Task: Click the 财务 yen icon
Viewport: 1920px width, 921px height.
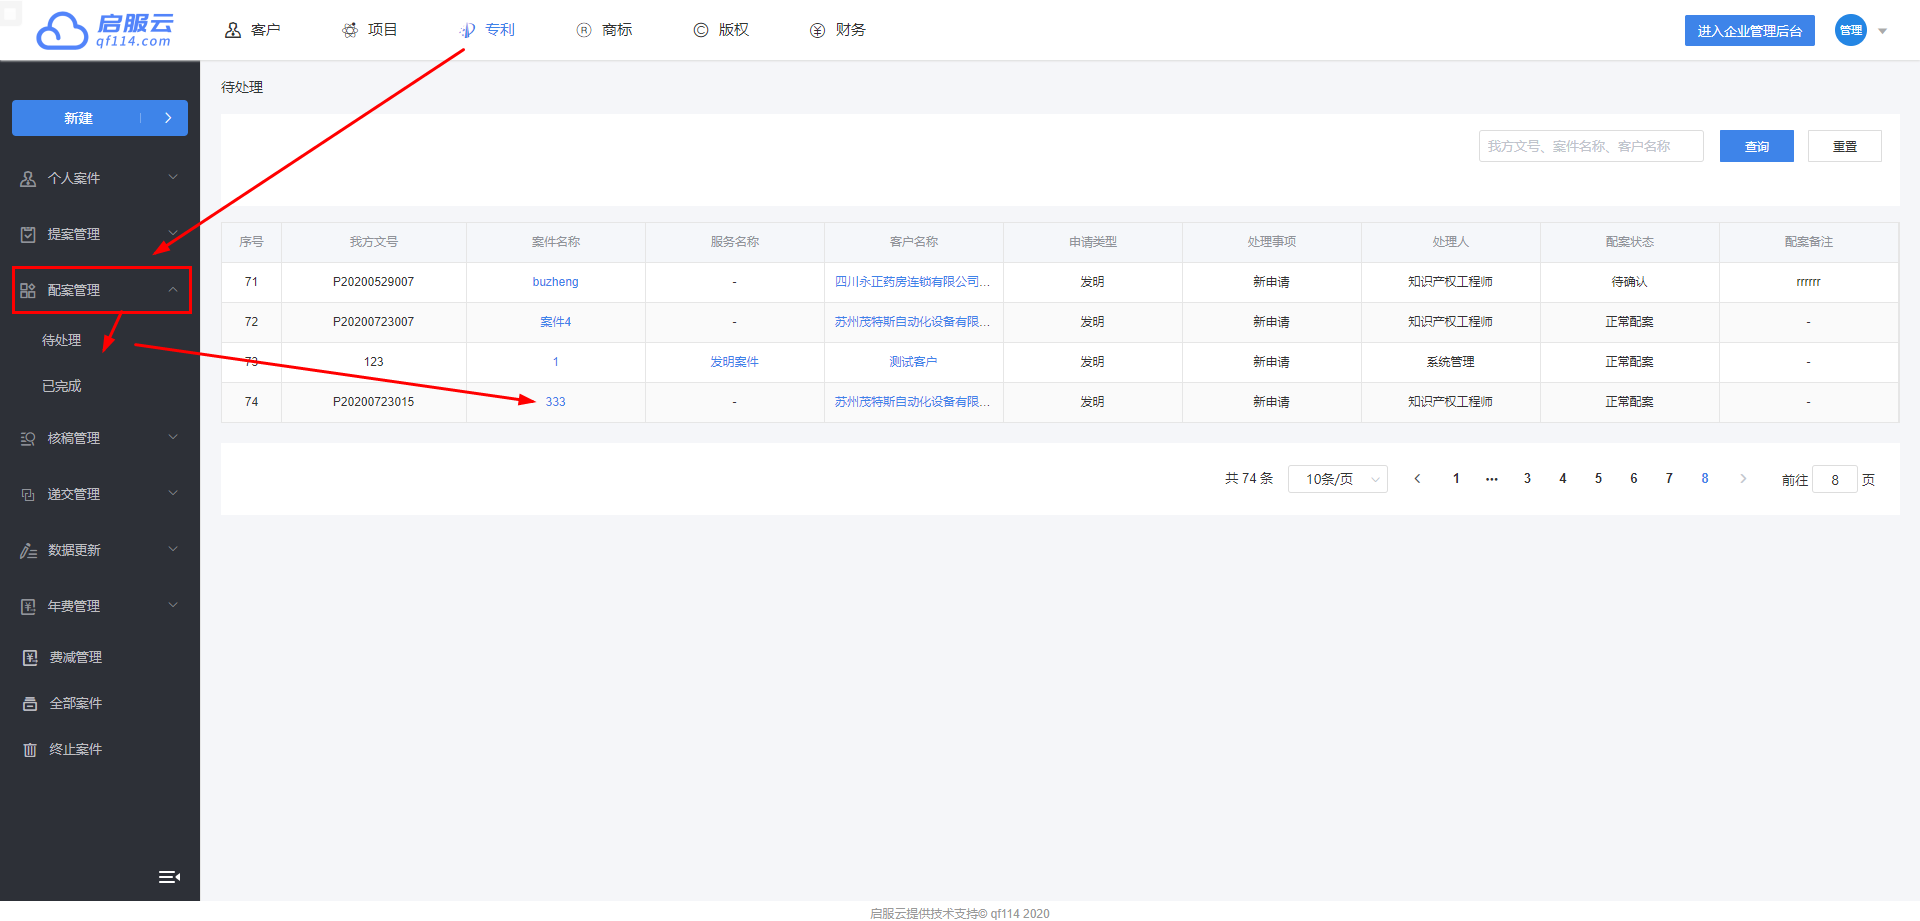Action: 817,30
